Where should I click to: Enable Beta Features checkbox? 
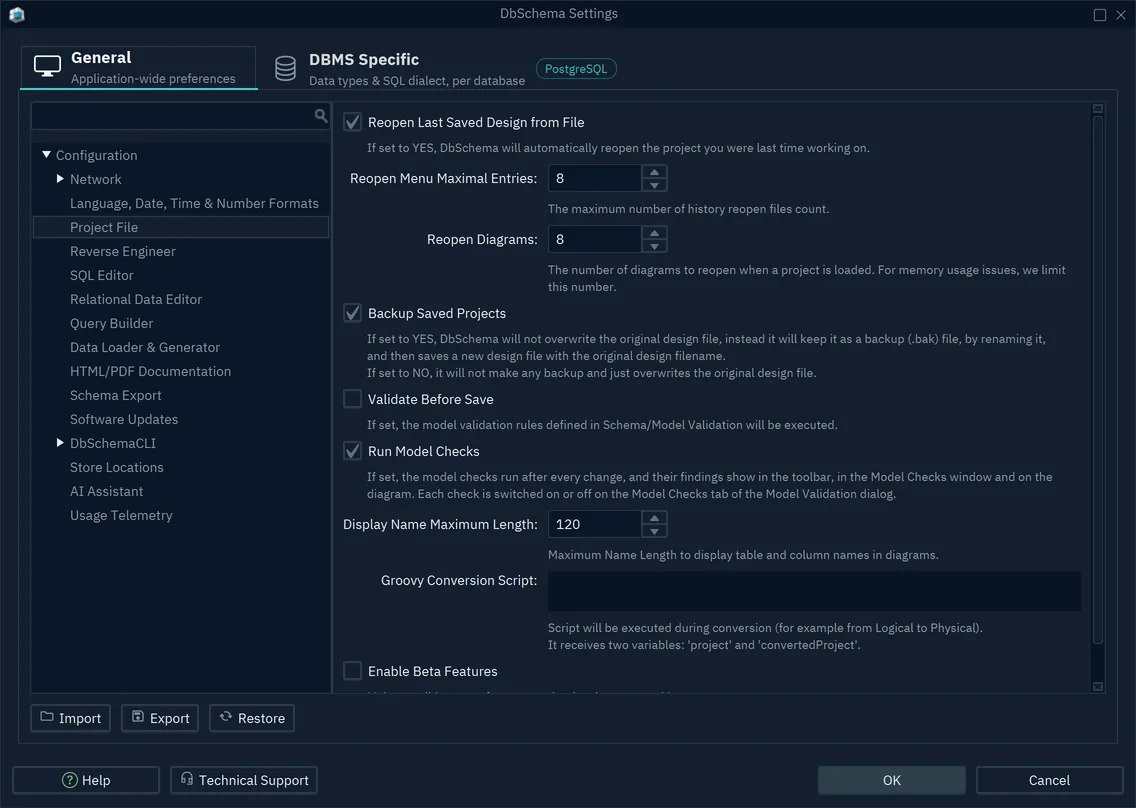(x=352, y=671)
